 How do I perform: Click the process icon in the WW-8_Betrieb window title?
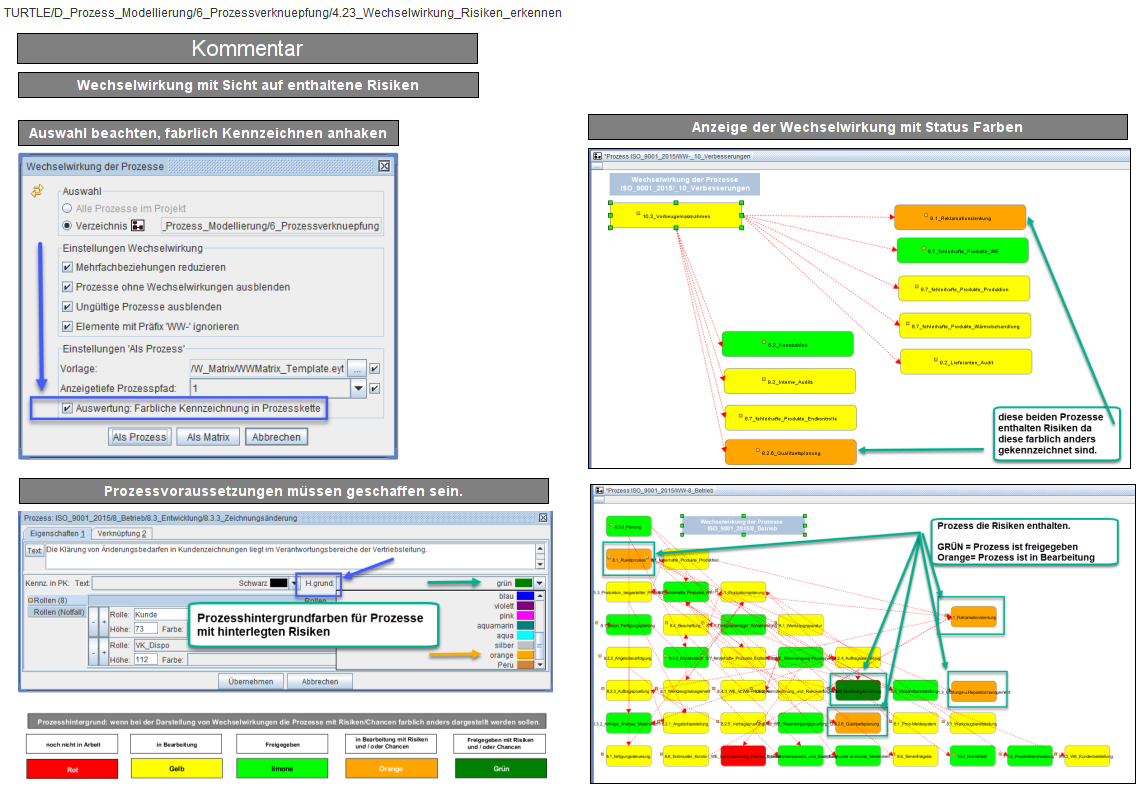[599, 491]
